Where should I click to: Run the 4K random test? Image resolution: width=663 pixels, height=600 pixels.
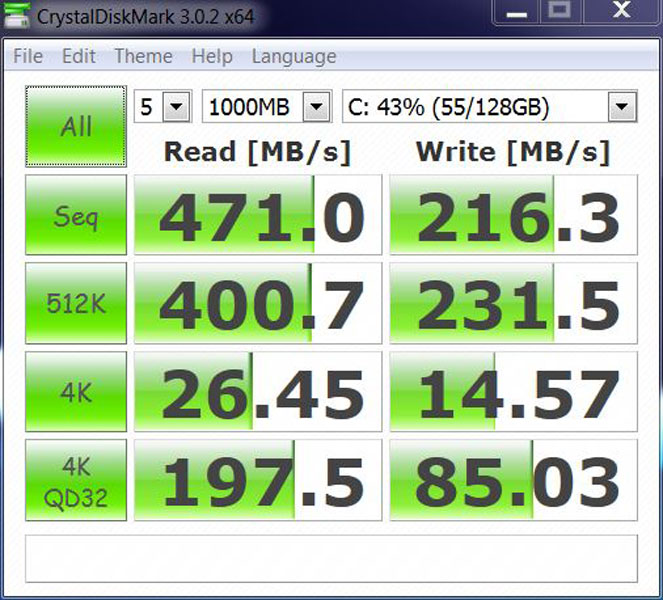pyautogui.click(x=76, y=391)
